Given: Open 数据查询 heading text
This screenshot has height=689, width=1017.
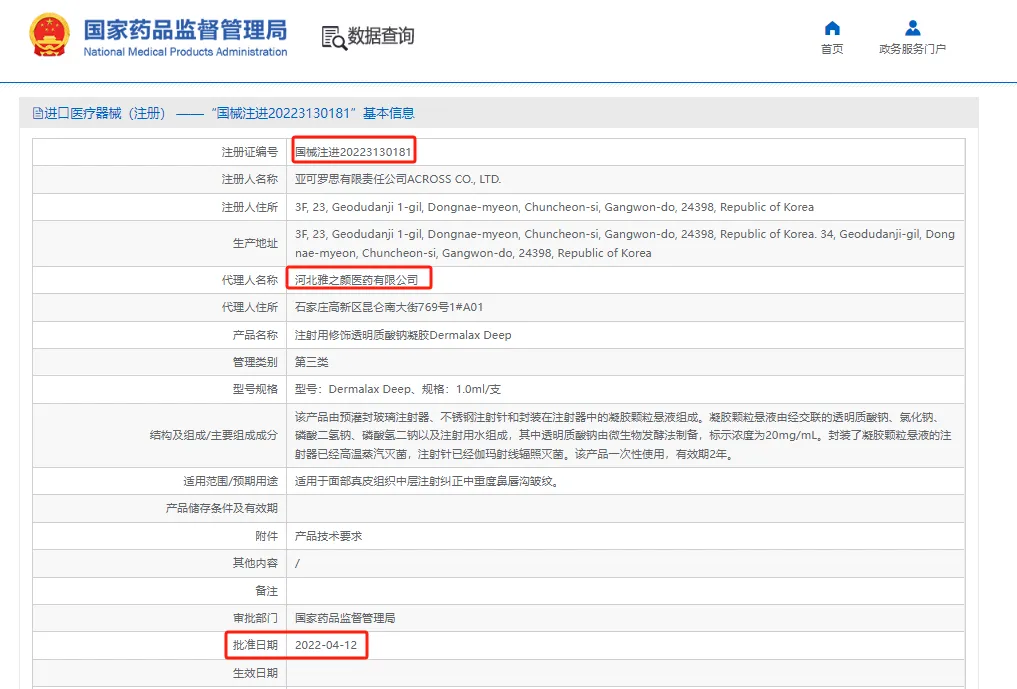Looking at the screenshot, I should coord(381,36).
